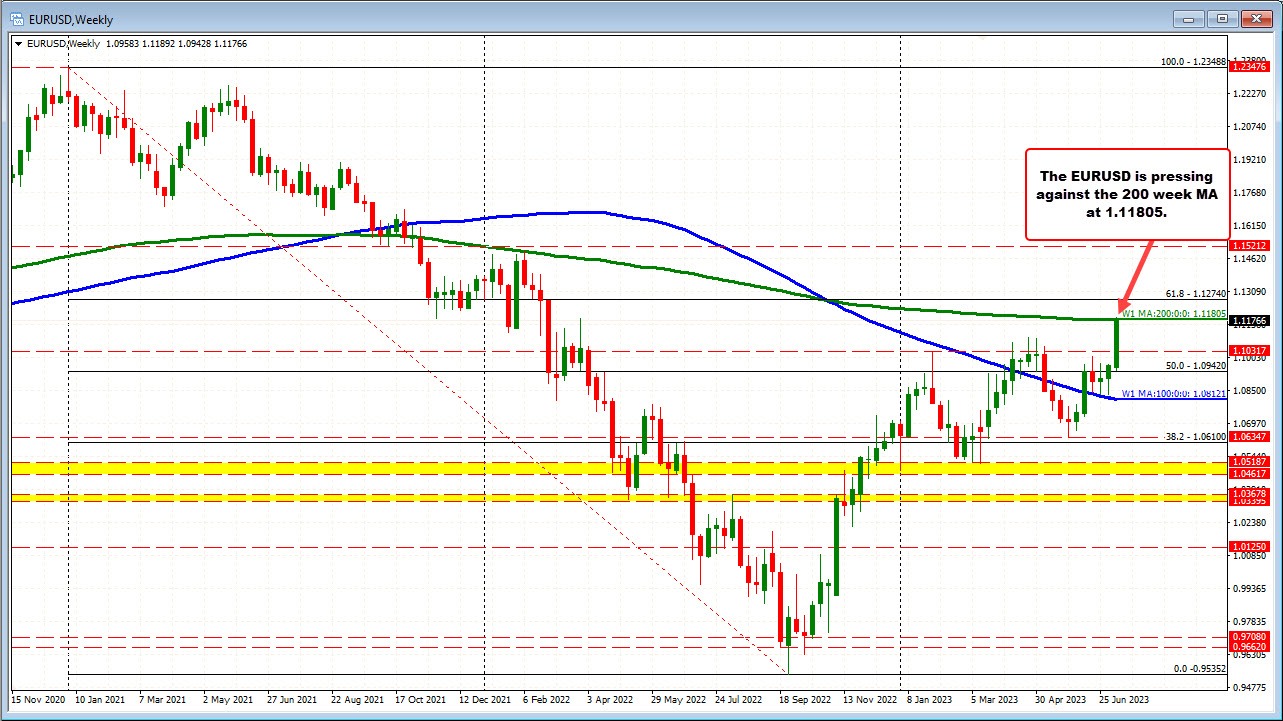Click the red 1.15212 price tag
1283x721 pixels.
[1250, 245]
